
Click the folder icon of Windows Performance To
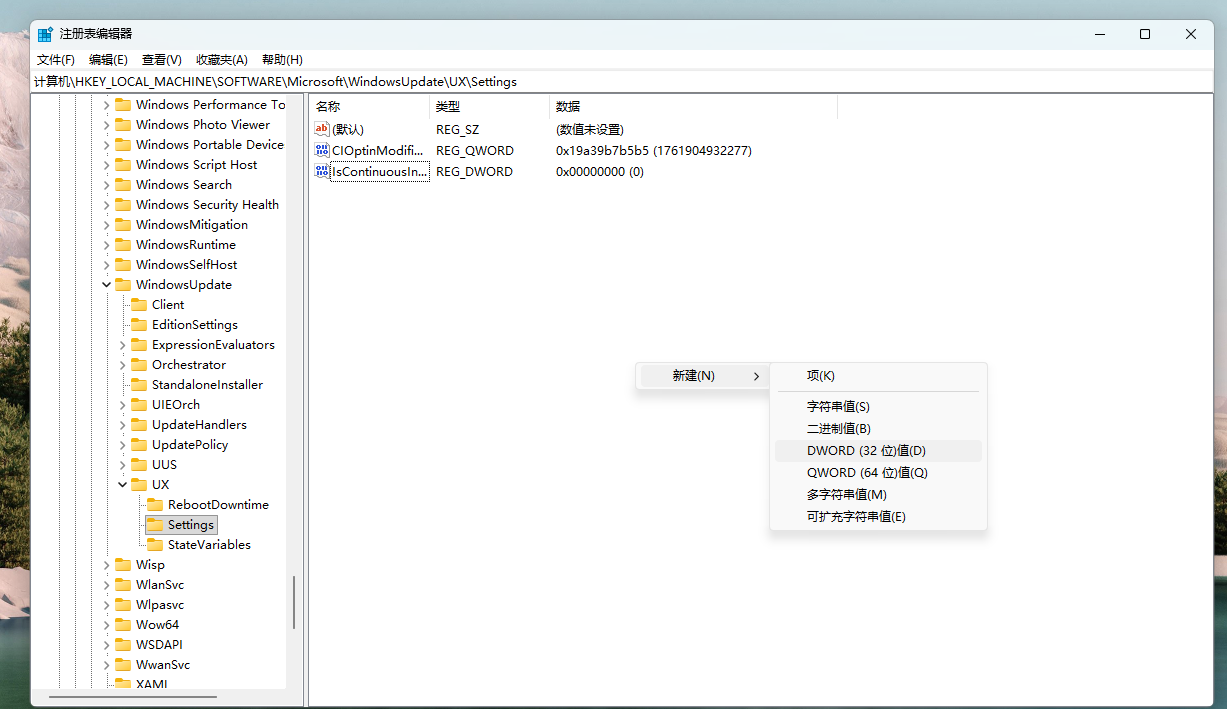(x=123, y=105)
